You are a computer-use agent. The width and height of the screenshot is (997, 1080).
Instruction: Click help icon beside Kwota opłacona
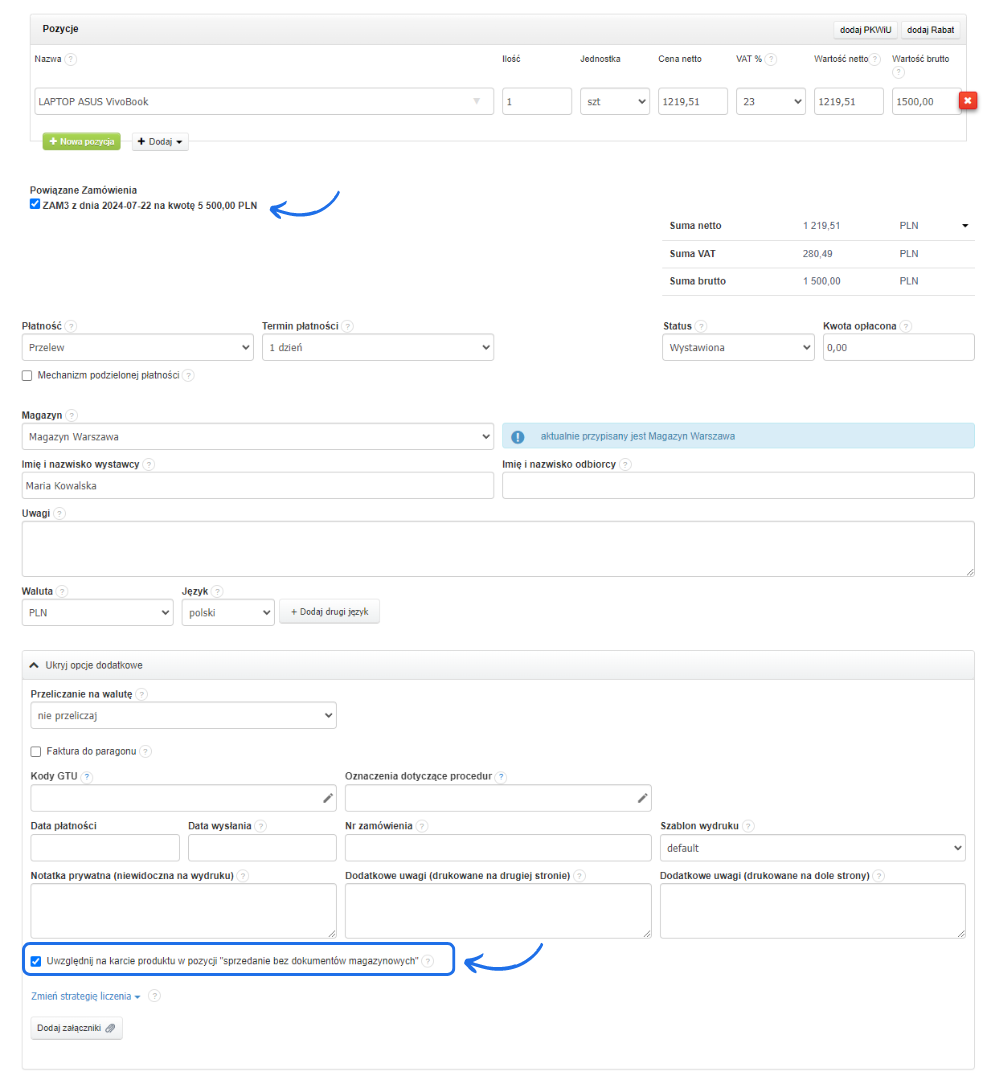(x=905, y=326)
